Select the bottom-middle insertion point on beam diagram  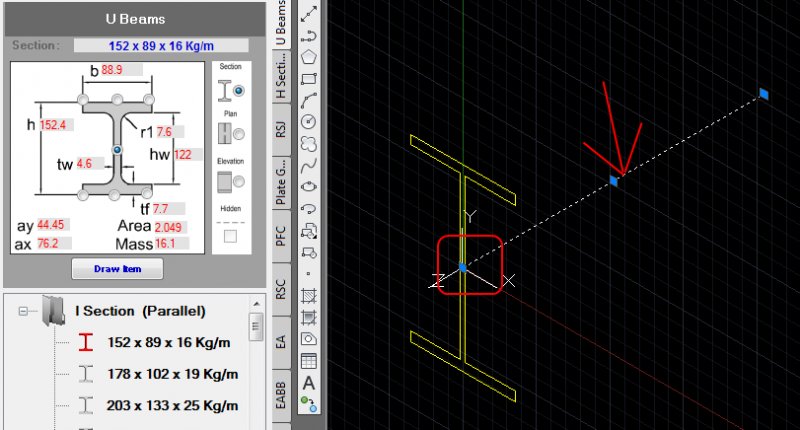(114, 194)
